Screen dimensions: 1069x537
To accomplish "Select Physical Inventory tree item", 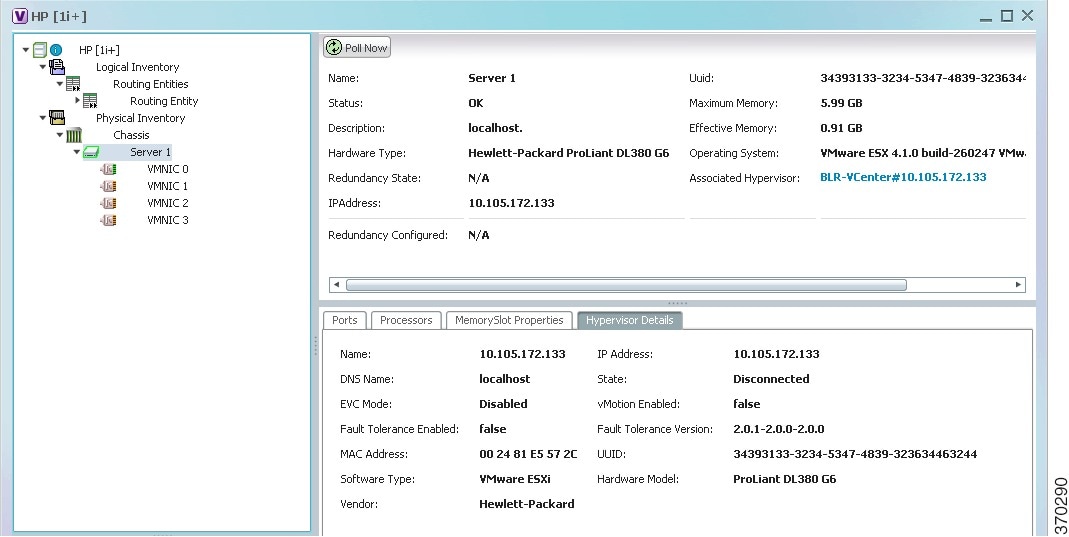I will click(x=140, y=118).
